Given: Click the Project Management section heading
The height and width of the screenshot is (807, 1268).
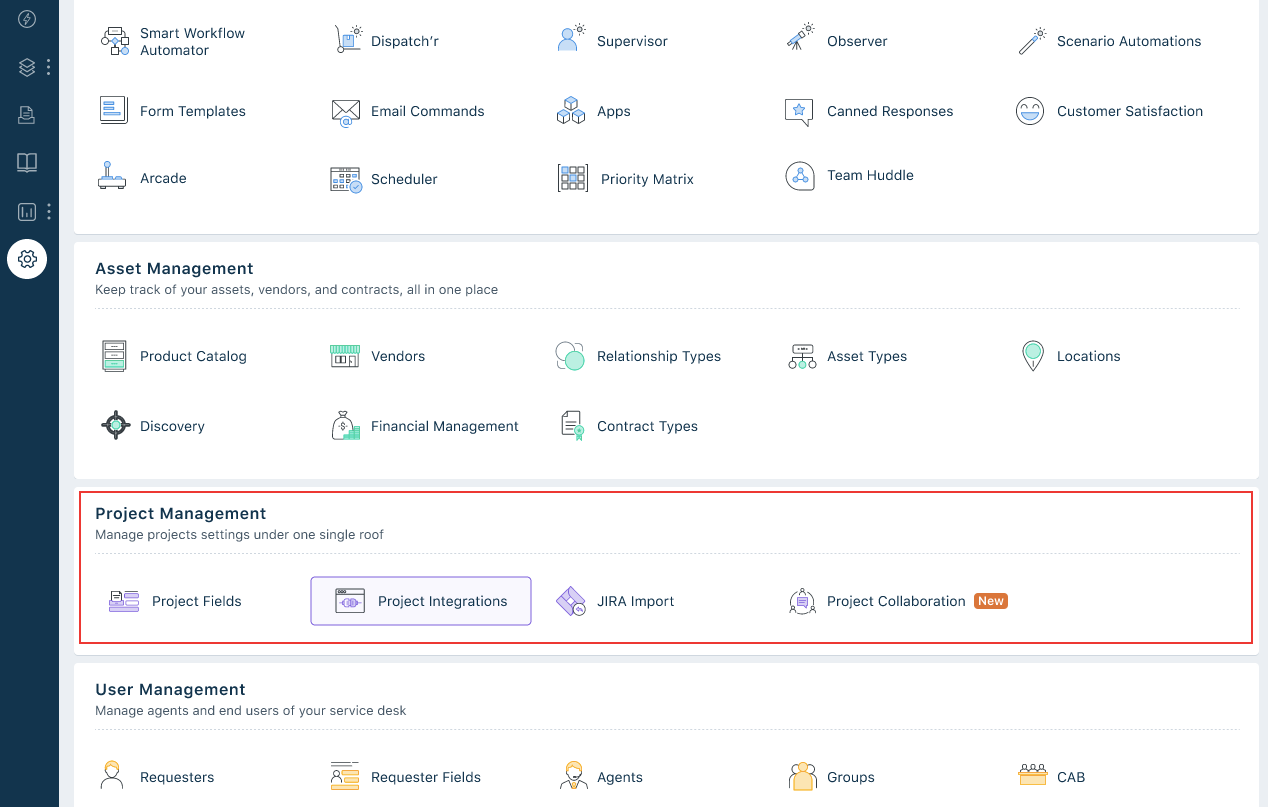Looking at the screenshot, I should point(181,513).
